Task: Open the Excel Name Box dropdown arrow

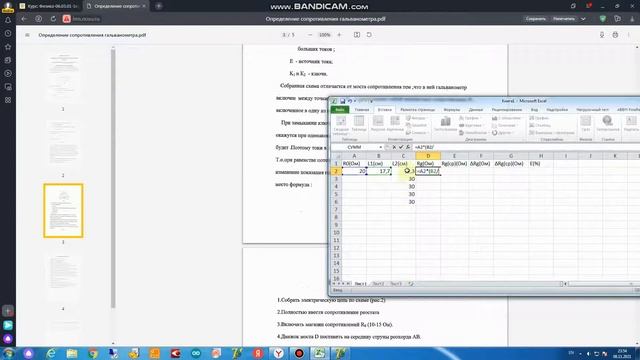Action: [x=380, y=147]
